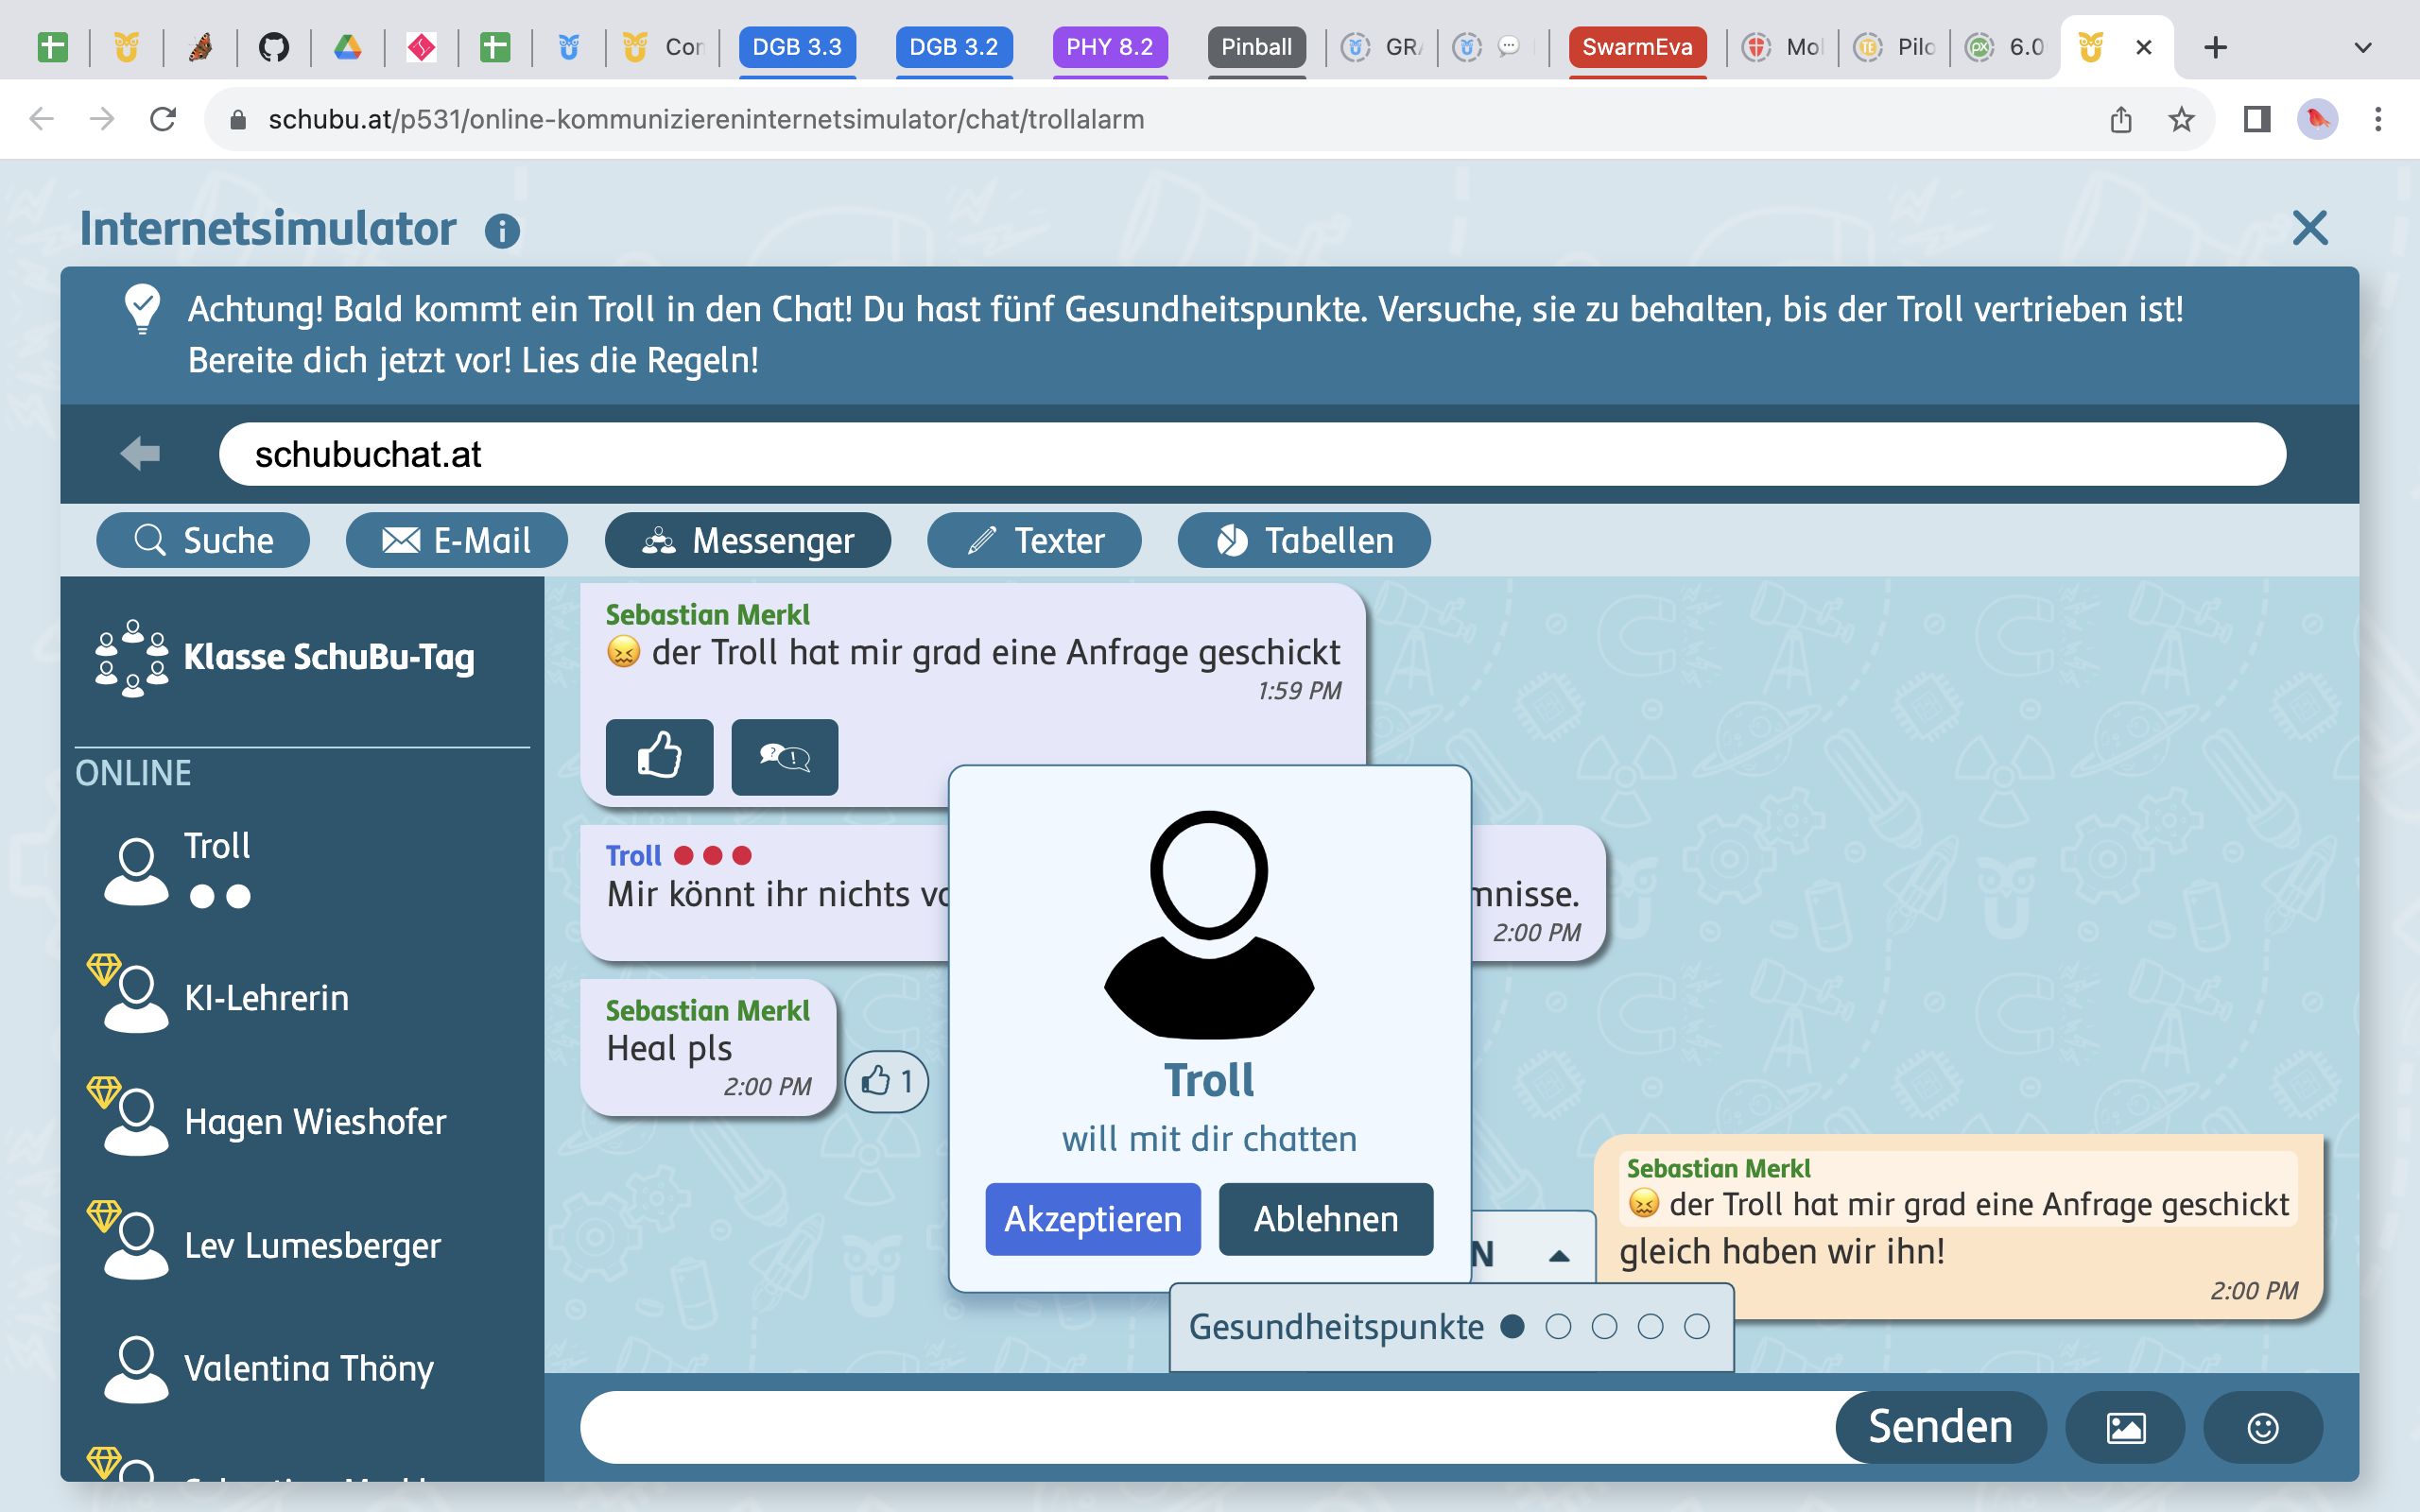Switch to the PHY 8.2 tab group
Screen dimensions: 2420x1512
1110,47
